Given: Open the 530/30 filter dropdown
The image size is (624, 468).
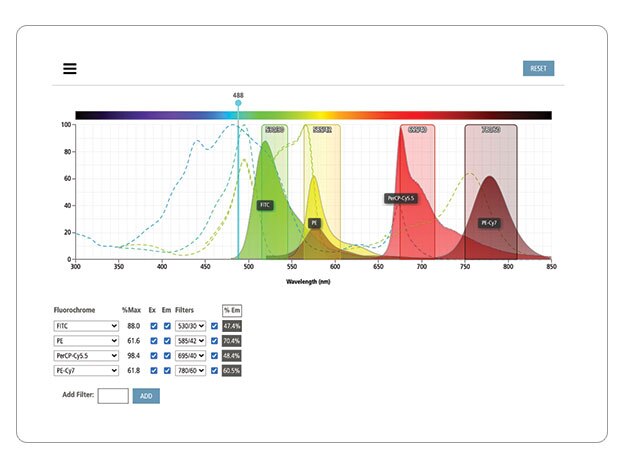Looking at the screenshot, I should pyautogui.click(x=191, y=326).
